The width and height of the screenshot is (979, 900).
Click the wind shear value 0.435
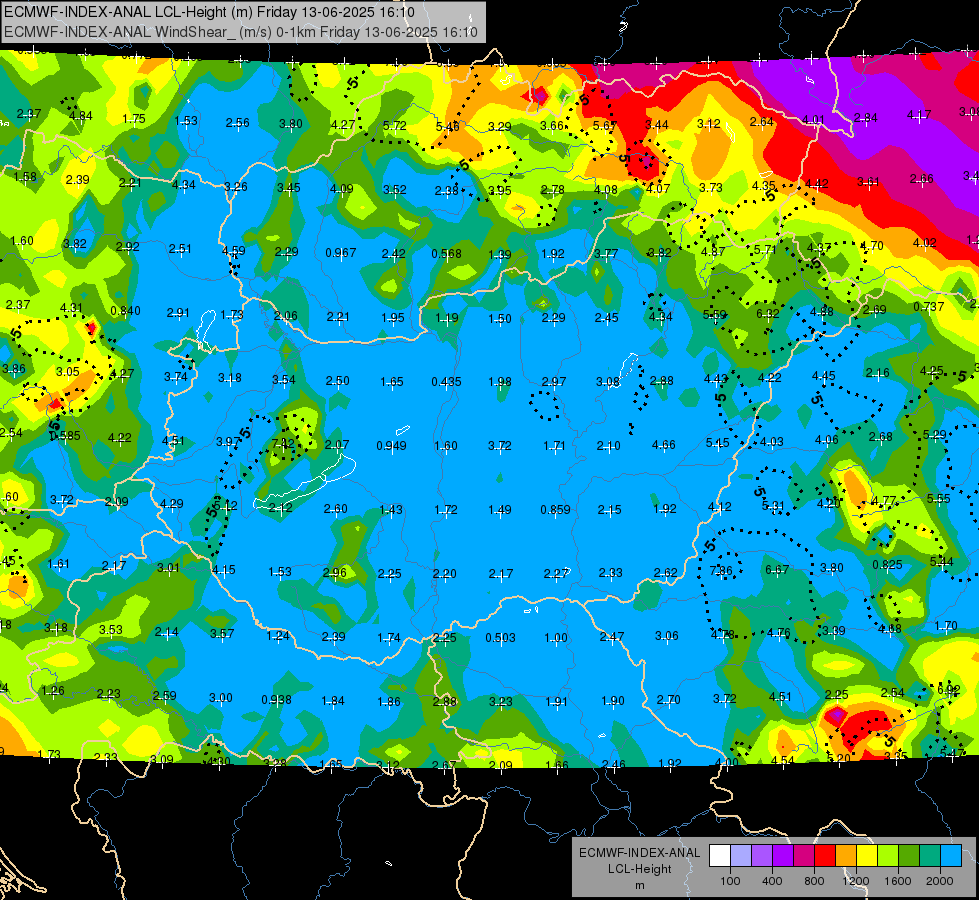click(x=446, y=382)
